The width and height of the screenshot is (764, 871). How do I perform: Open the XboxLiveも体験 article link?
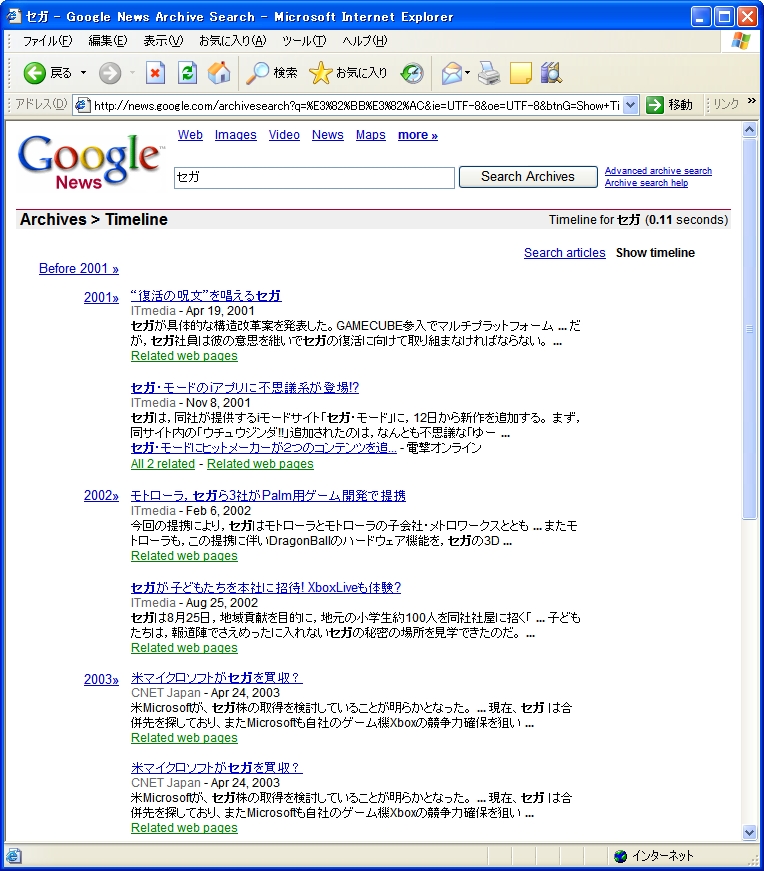tap(266, 588)
